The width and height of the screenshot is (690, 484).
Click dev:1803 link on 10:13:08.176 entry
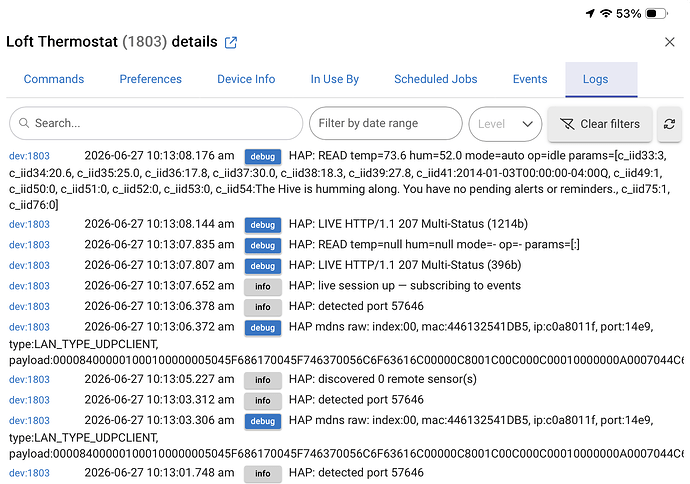[x=29, y=156]
